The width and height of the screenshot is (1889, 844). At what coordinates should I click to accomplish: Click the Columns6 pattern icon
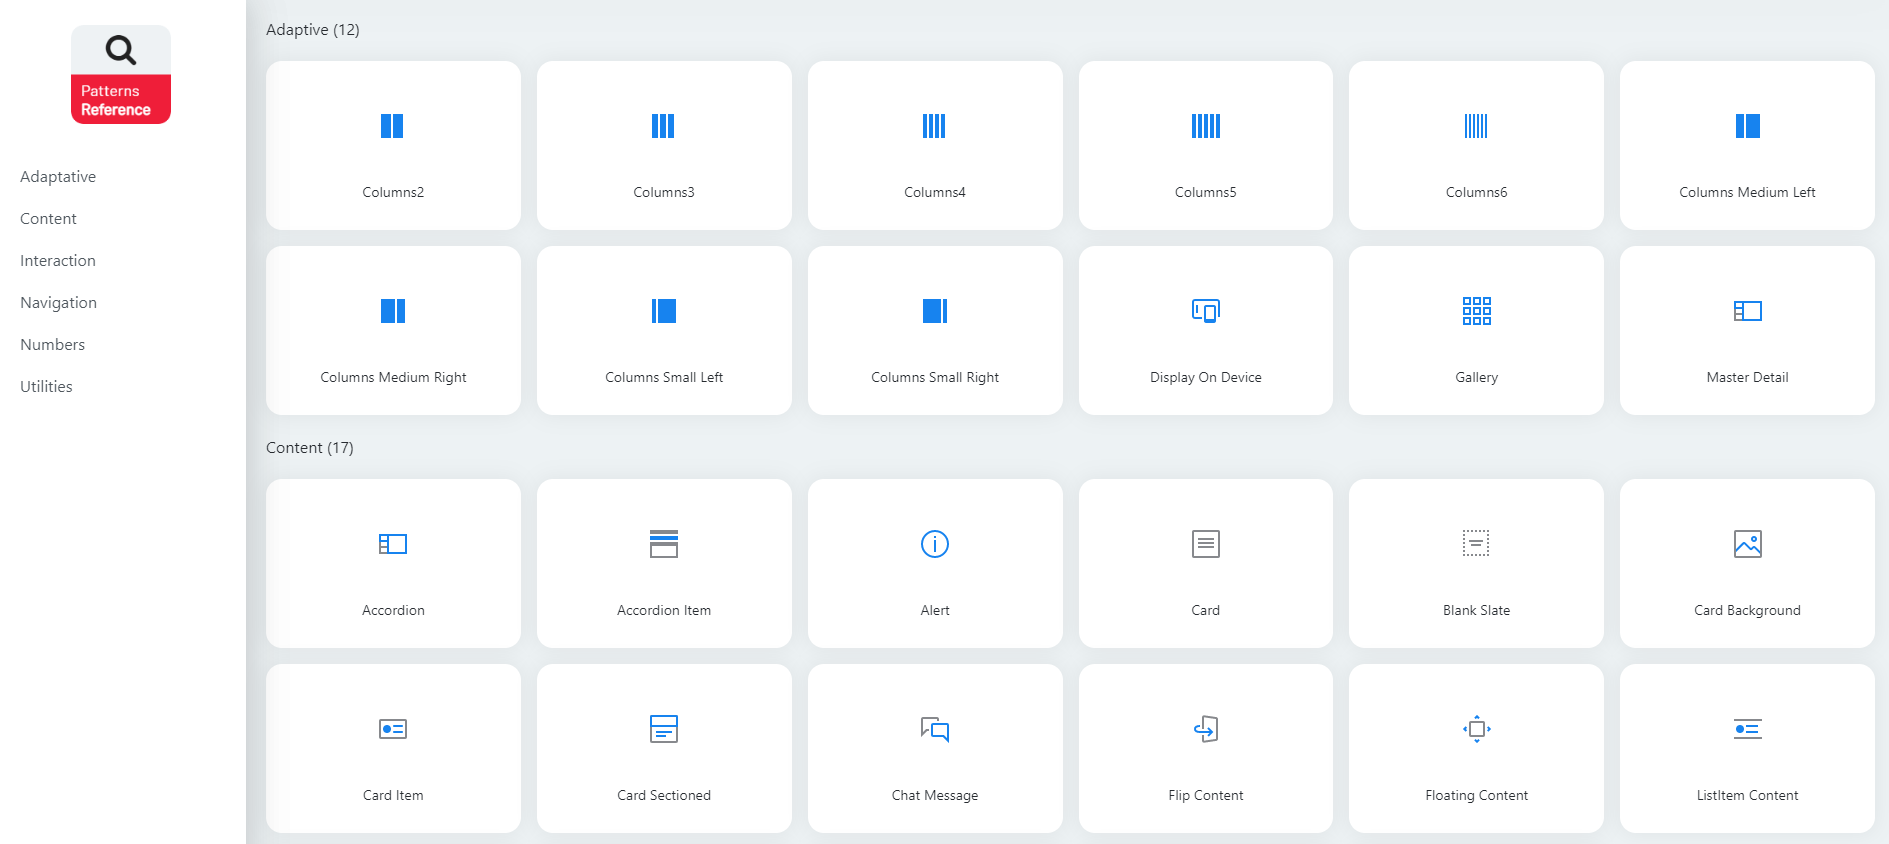tap(1476, 126)
